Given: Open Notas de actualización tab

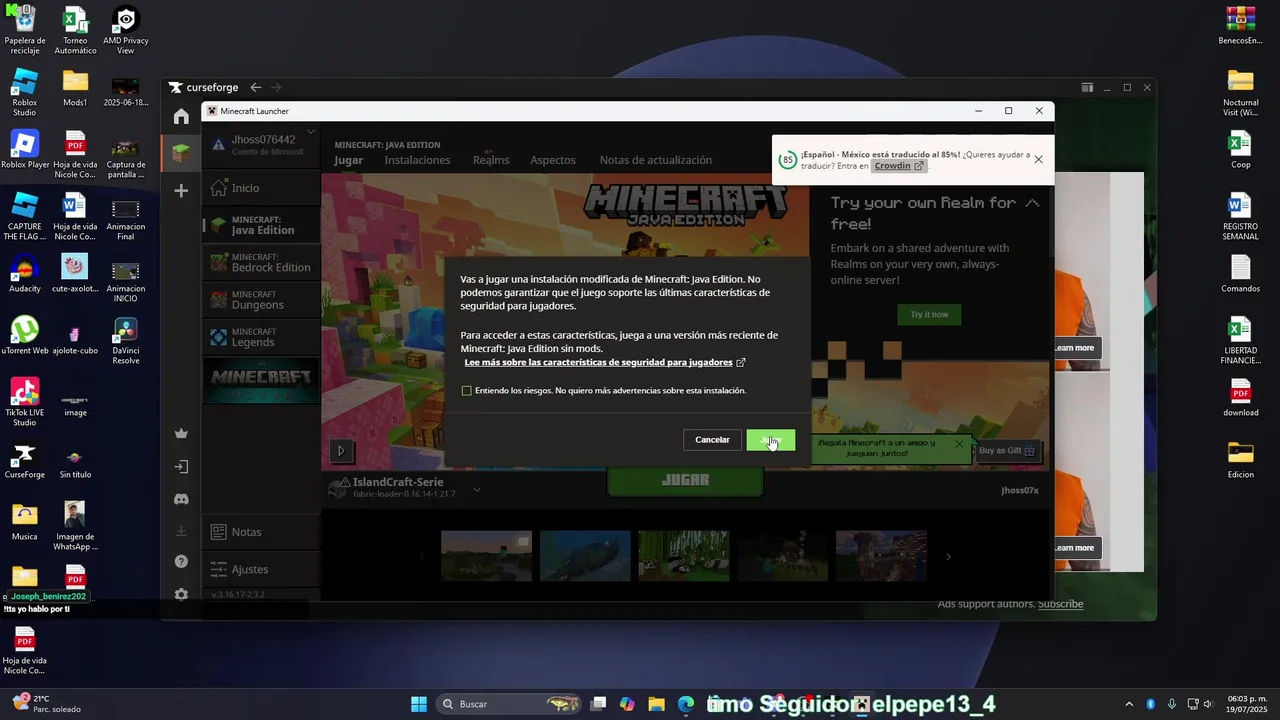Looking at the screenshot, I should pos(656,160).
